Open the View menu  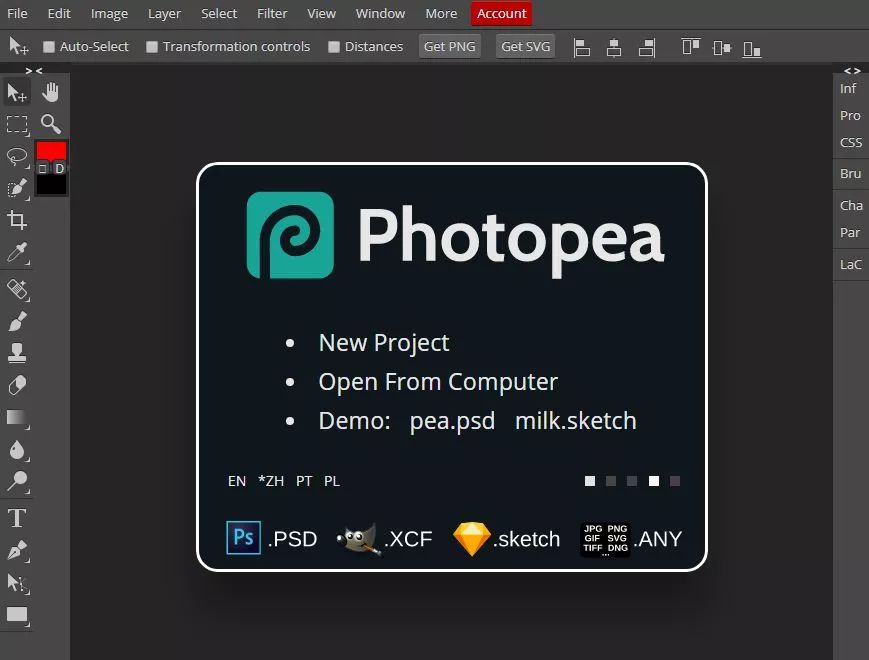pos(321,13)
